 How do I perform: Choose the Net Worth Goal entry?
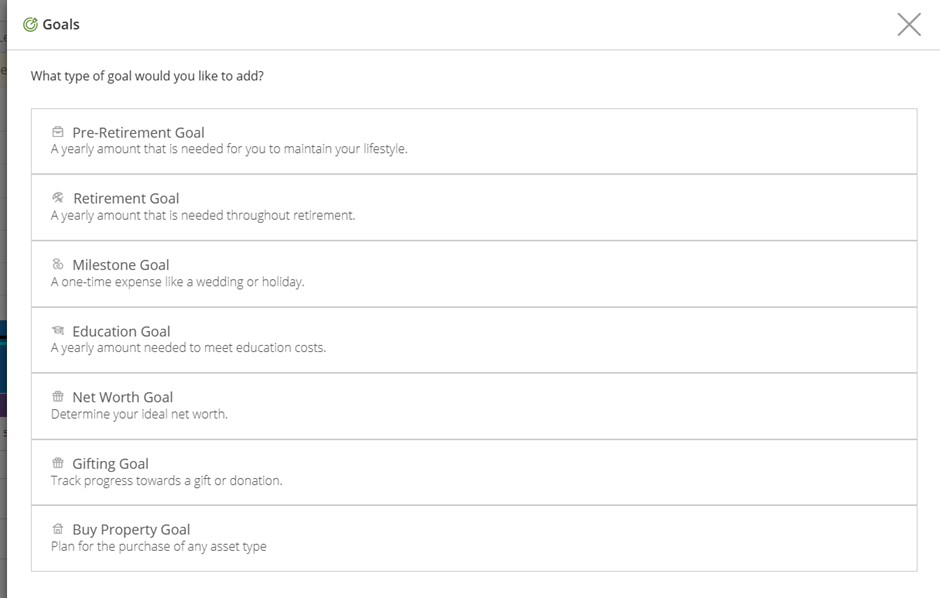point(474,406)
